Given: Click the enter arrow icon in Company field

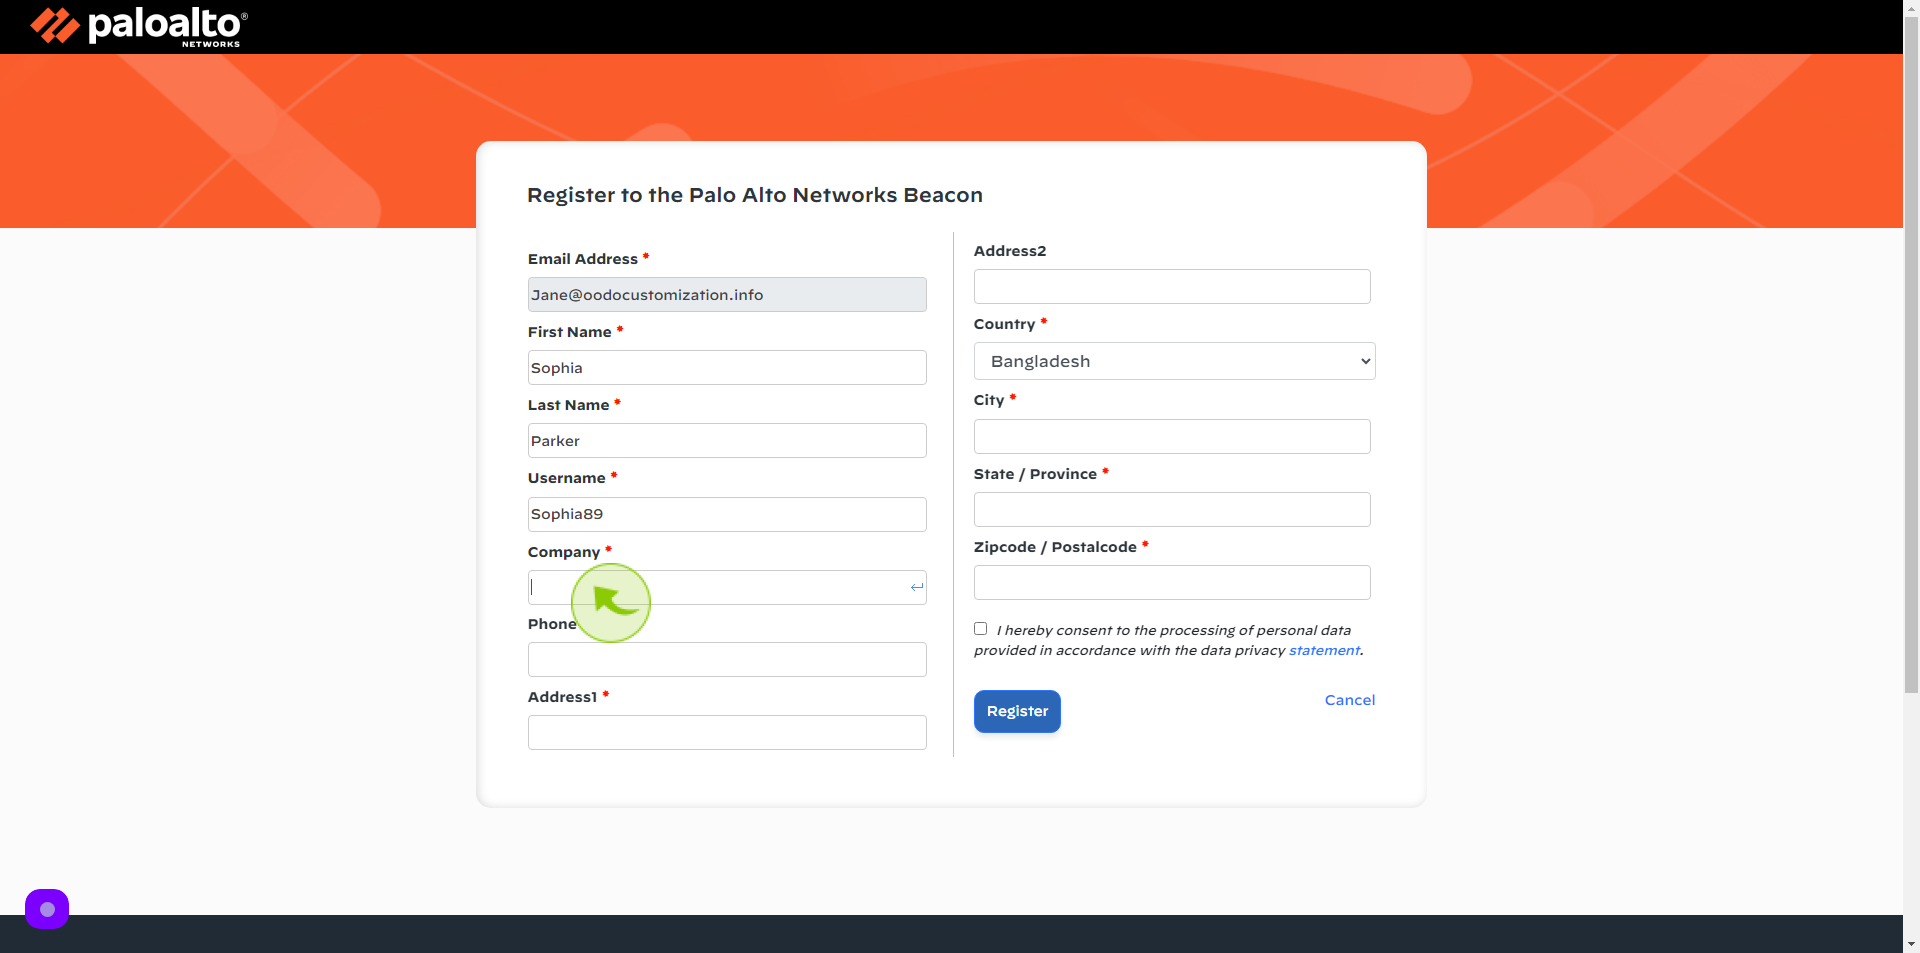Looking at the screenshot, I should tap(916, 587).
